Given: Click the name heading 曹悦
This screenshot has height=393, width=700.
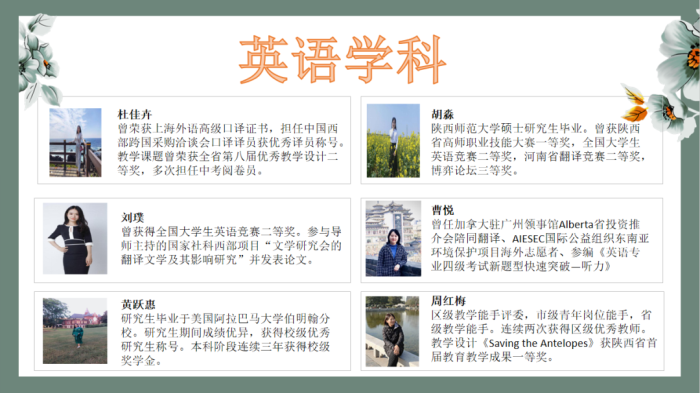Looking at the screenshot, I should coord(442,210).
